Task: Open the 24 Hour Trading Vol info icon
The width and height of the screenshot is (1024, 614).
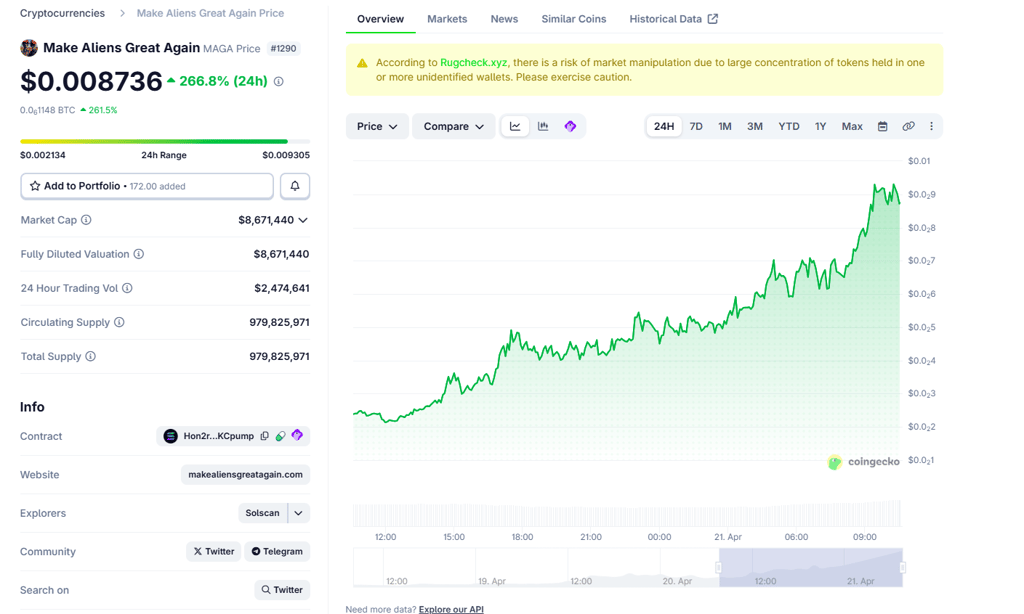Action: [127, 288]
